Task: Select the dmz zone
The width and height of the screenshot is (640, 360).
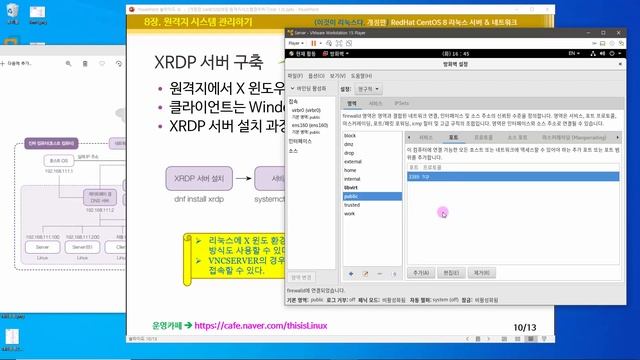Action: [372, 144]
